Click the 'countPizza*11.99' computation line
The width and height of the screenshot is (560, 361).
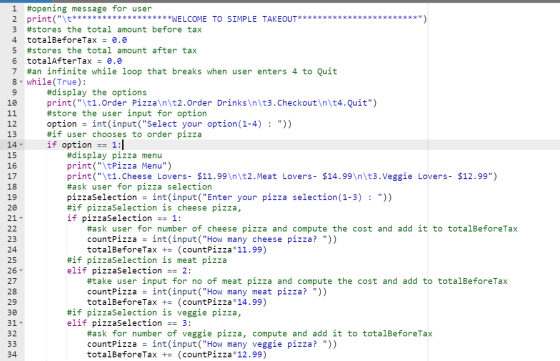click(x=177, y=250)
